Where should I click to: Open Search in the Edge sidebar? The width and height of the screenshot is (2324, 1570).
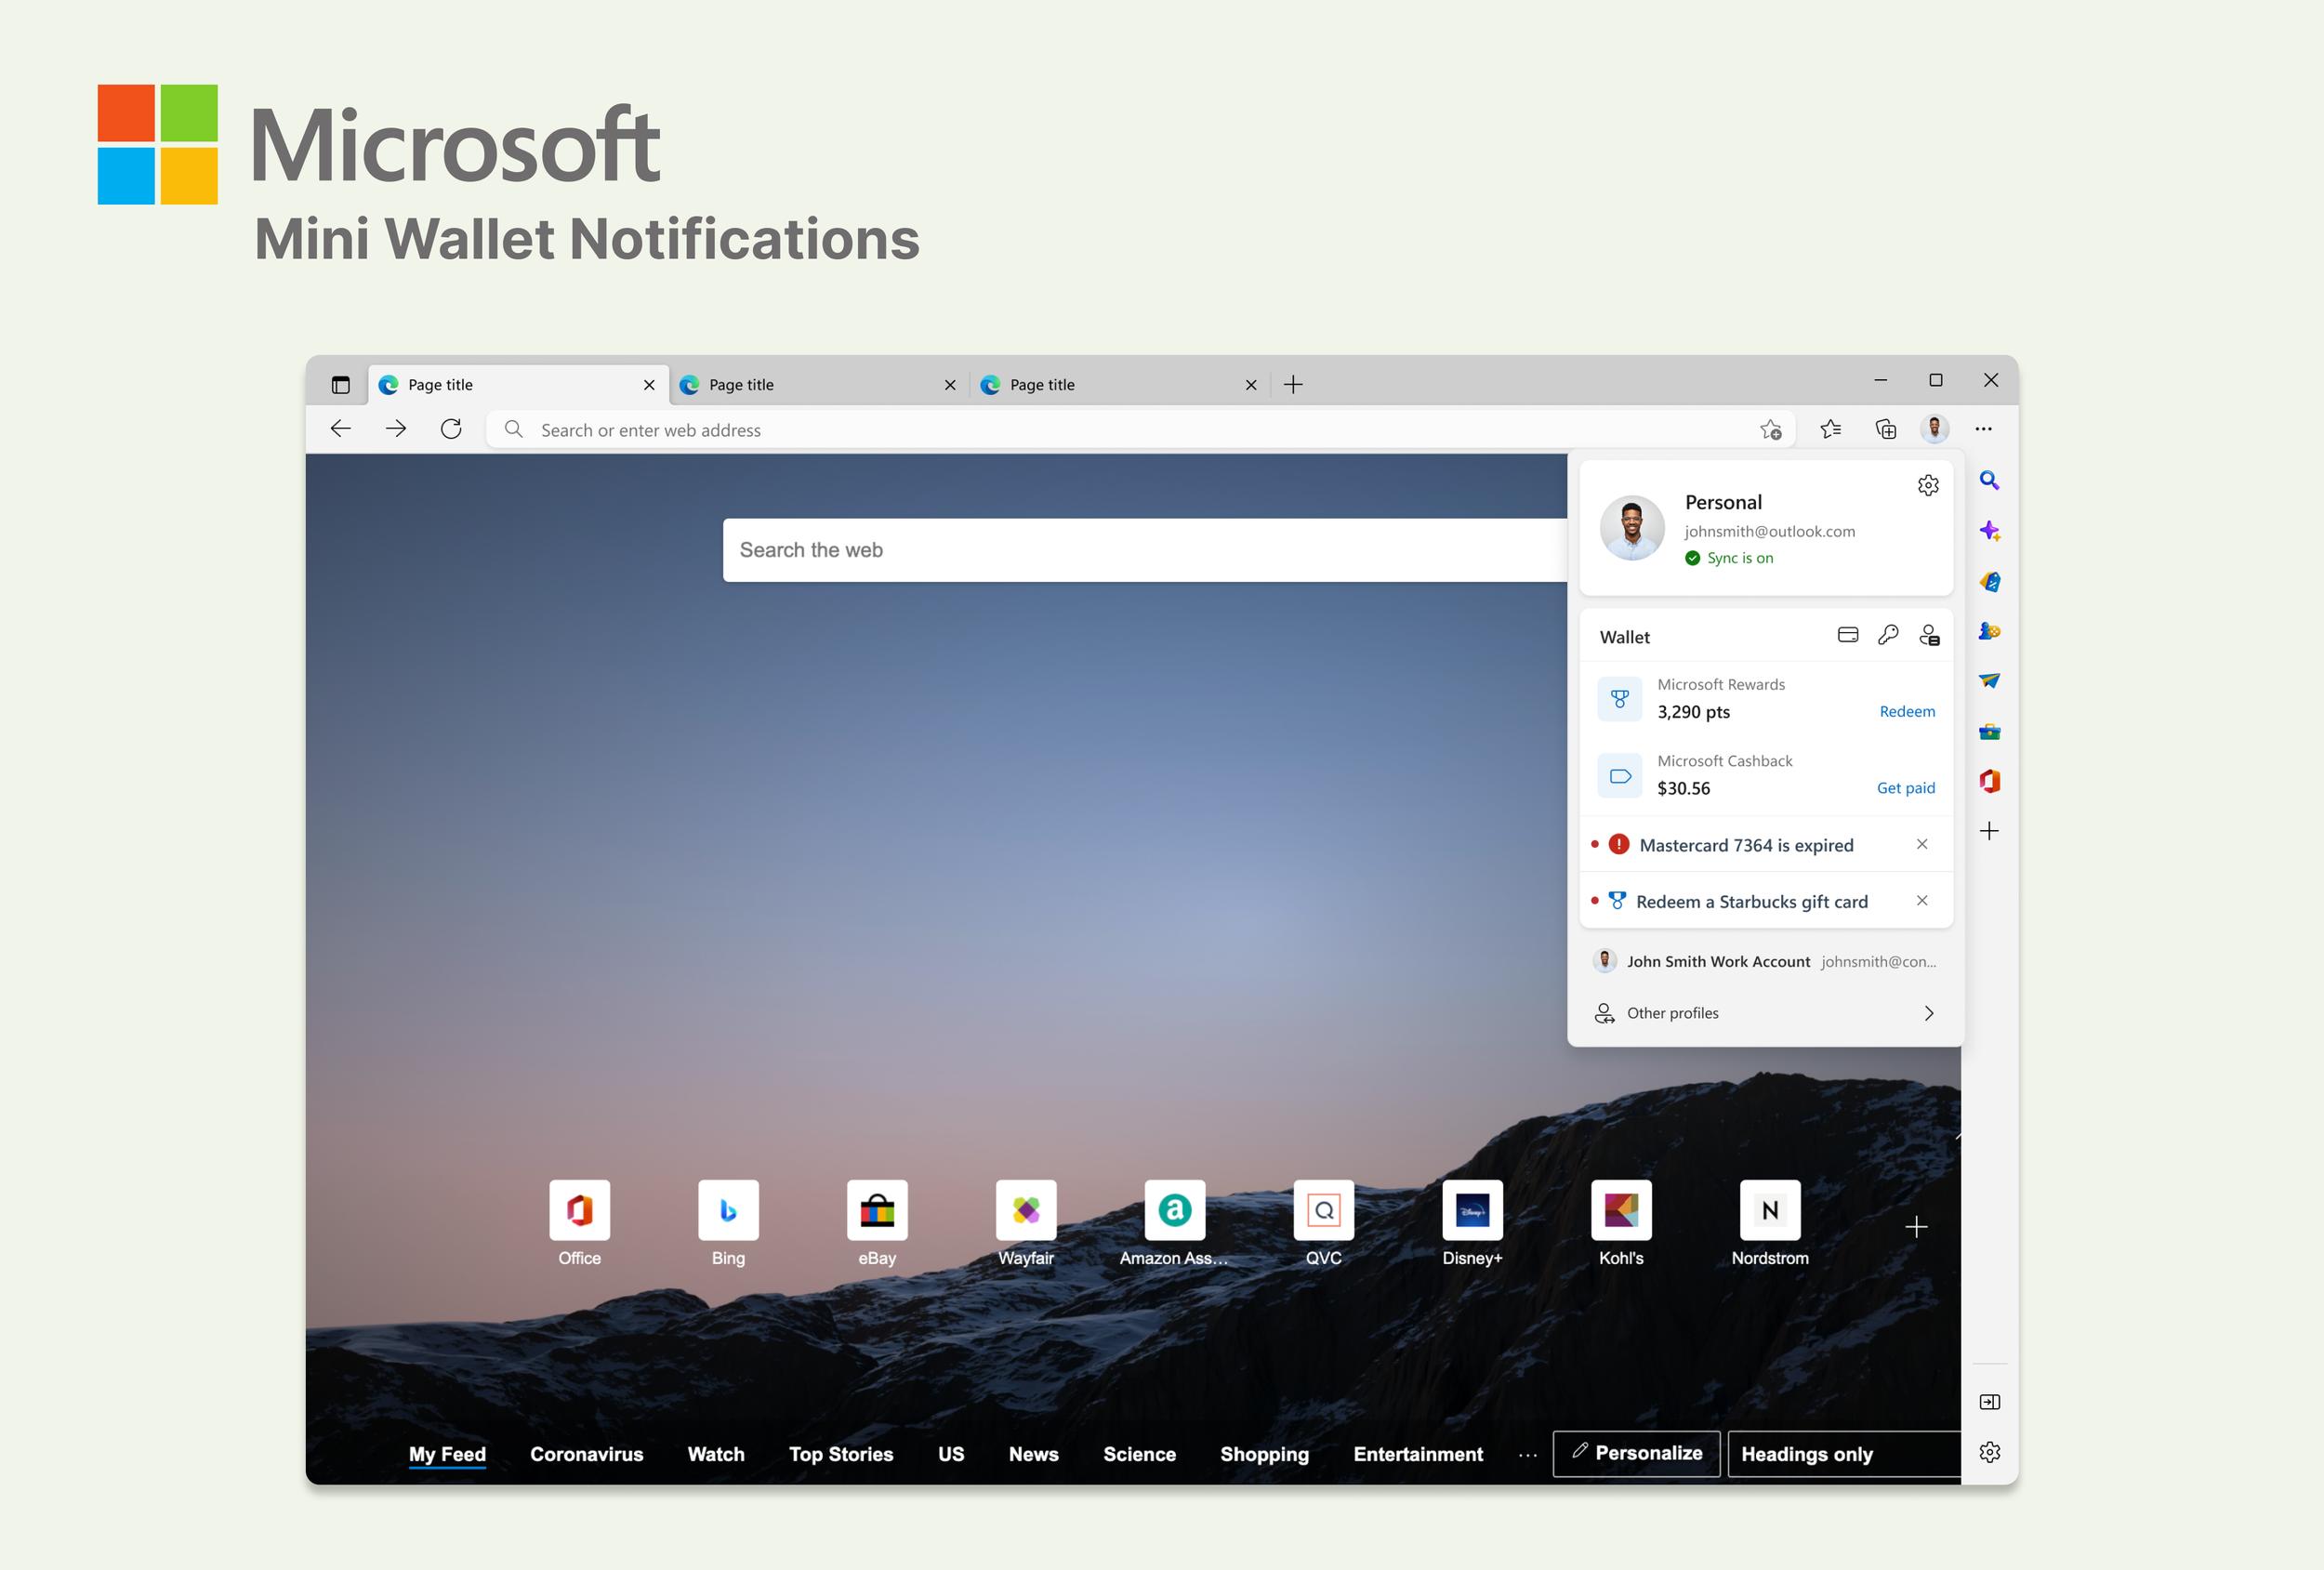tap(1989, 481)
